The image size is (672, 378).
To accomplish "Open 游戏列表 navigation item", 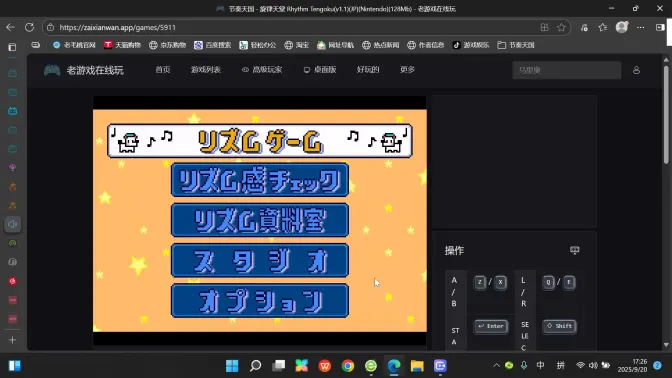I will [206, 70].
